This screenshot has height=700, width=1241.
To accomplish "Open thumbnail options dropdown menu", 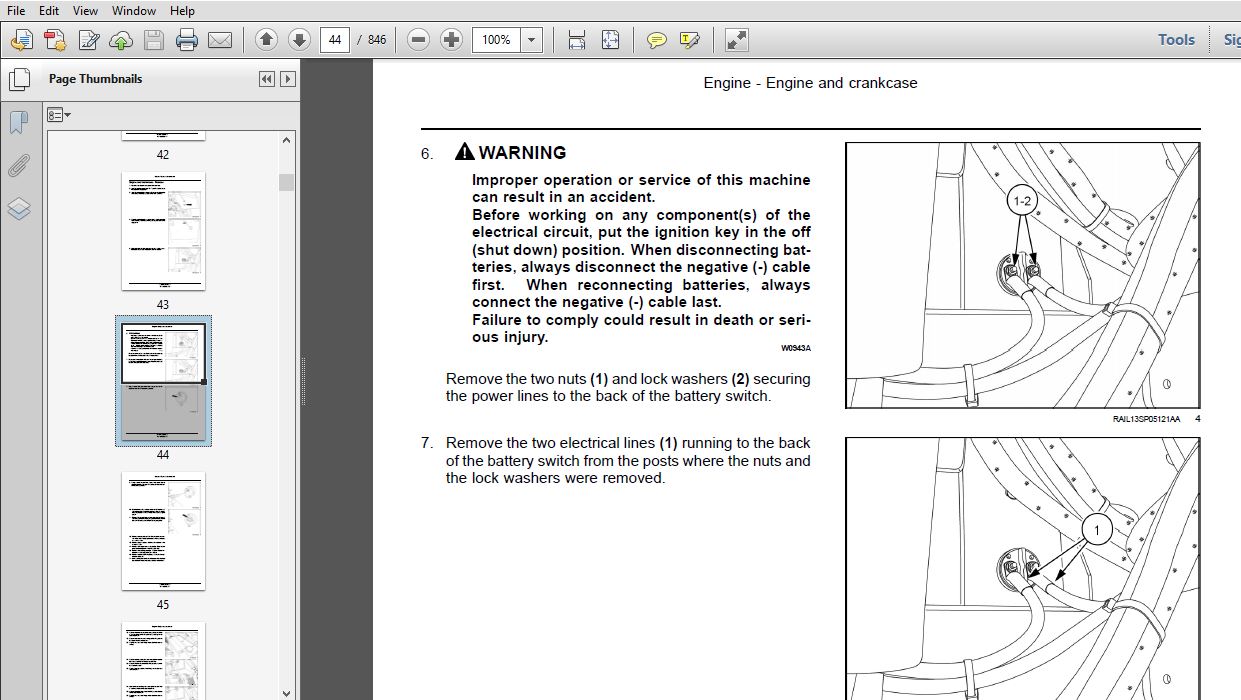I will 59,115.
